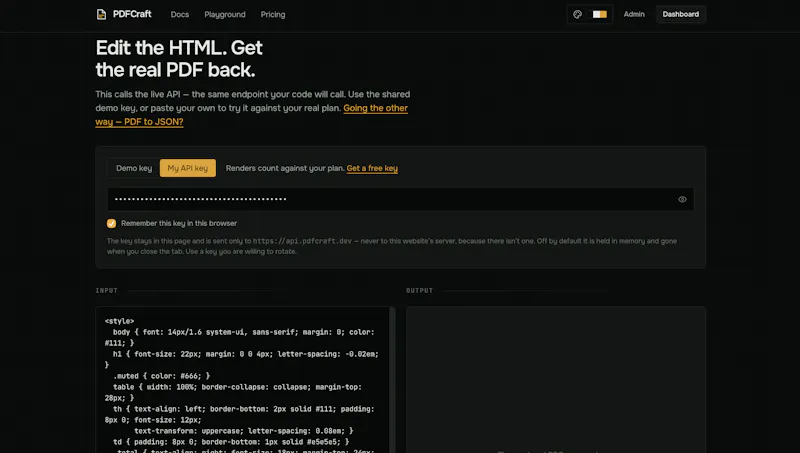Switch to the Demo key tab
Screen dimensions: 800x453
[134, 168]
